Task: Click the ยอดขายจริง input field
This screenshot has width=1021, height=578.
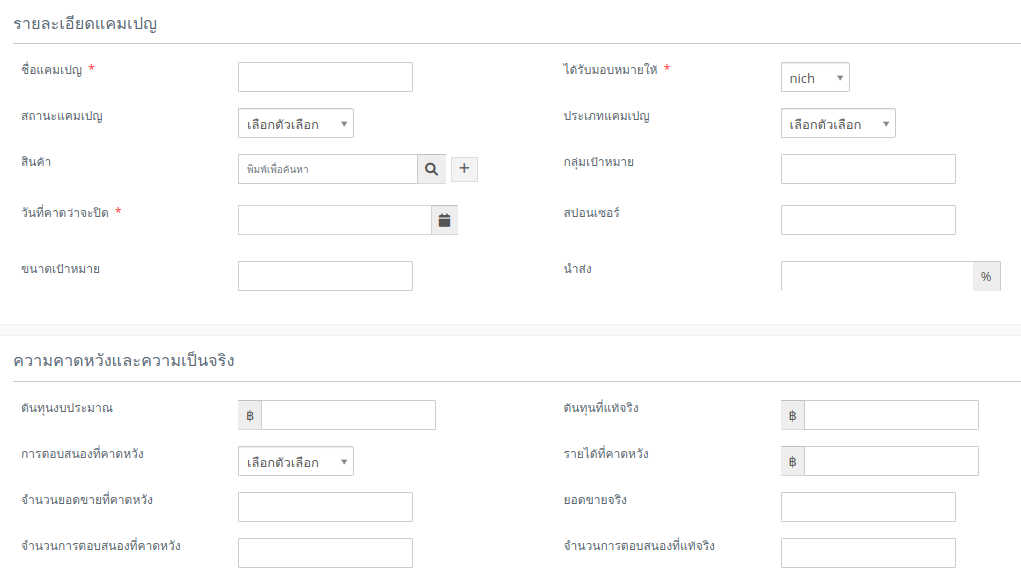Action: coord(868,507)
